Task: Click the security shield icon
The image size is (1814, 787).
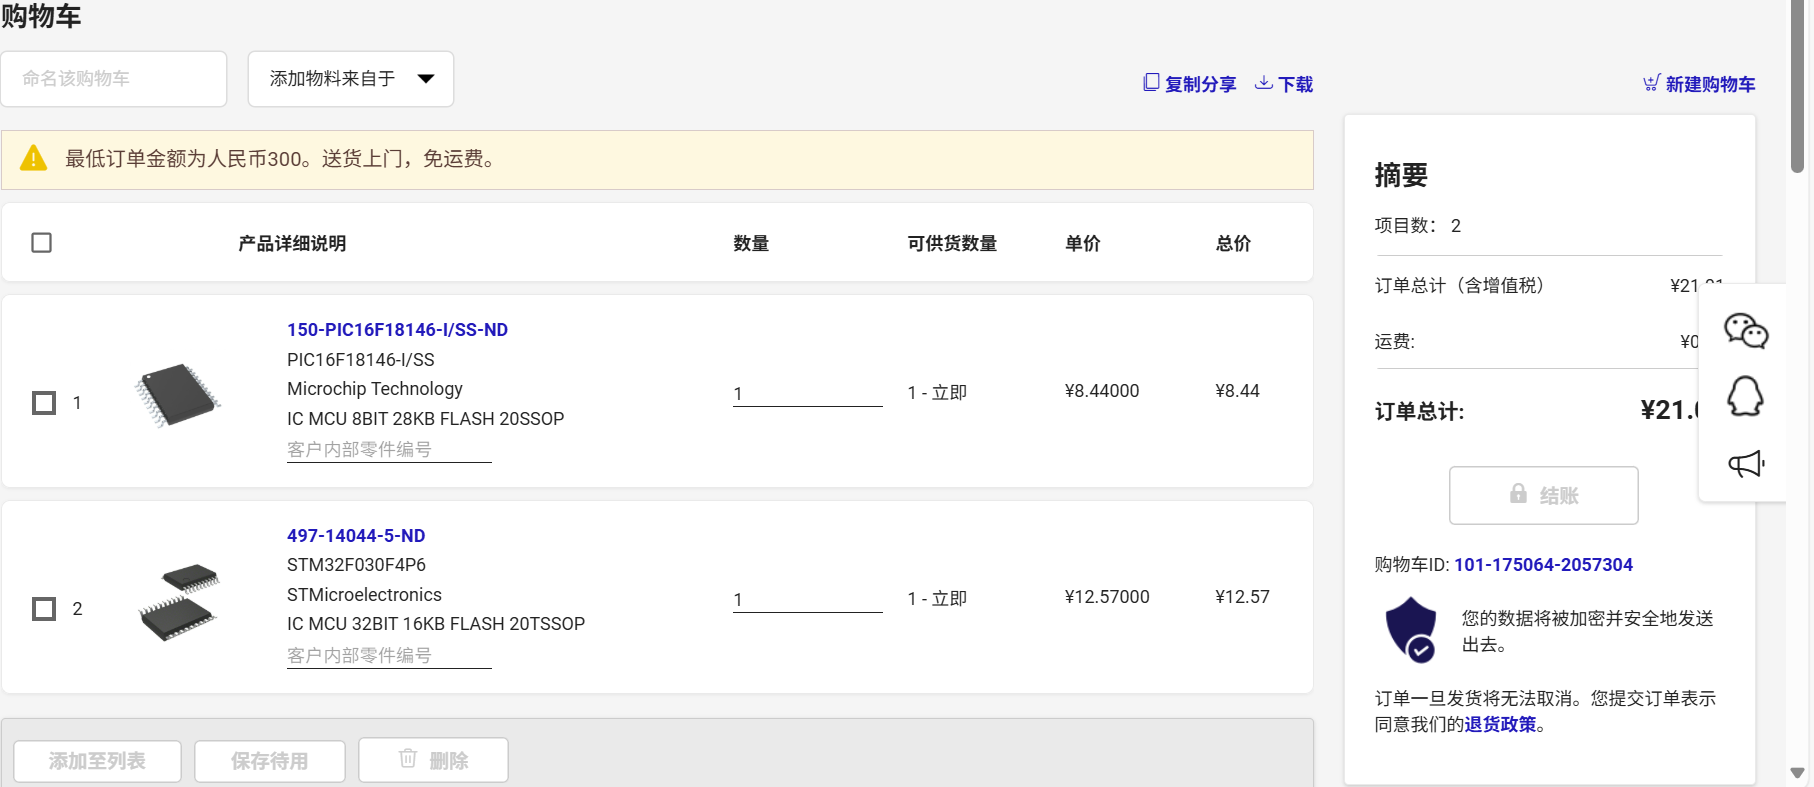Action: [1411, 629]
